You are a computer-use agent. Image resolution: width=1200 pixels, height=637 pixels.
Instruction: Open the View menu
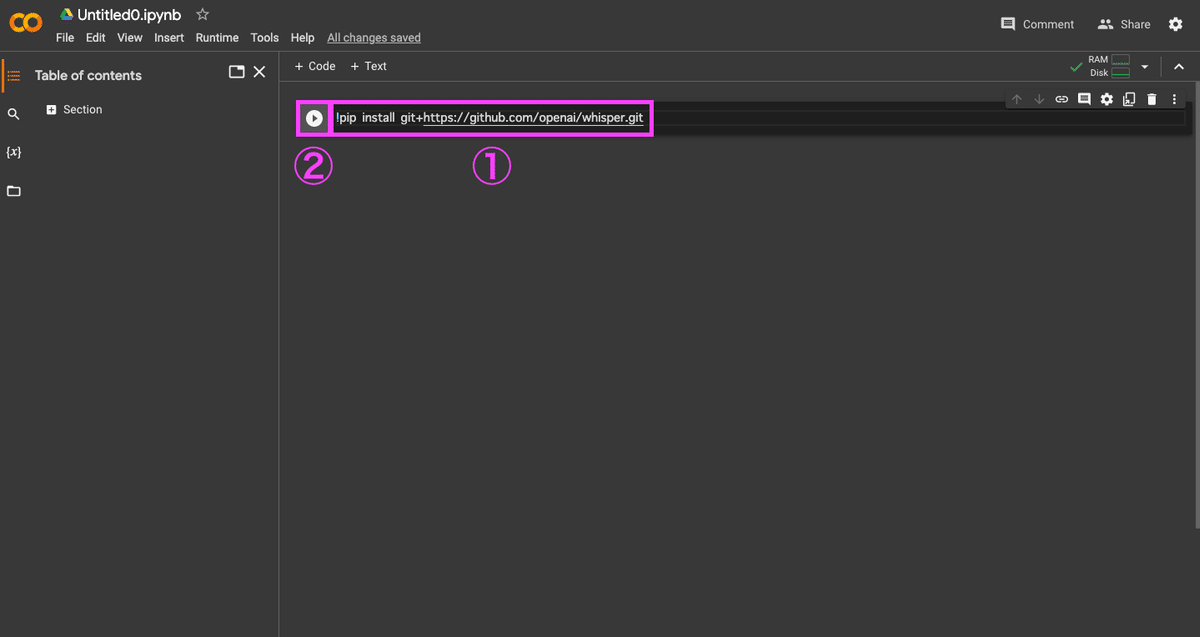click(130, 38)
